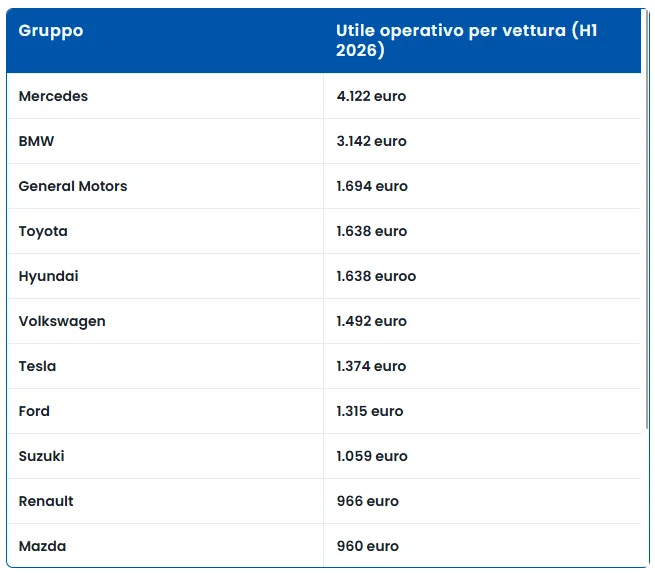The image size is (655, 573).
Task: Select the 1.638 euroo value
Action: [376, 276]
